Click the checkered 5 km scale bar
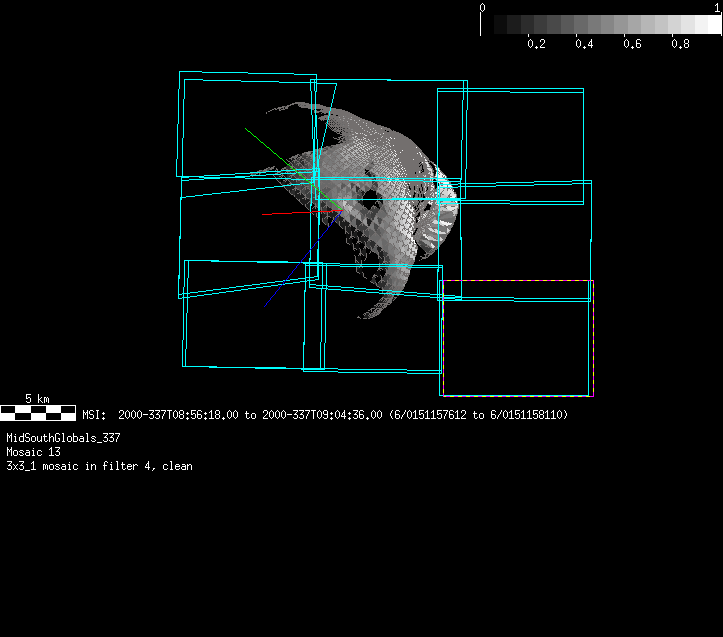The image size is (723, 637). [x=37, y=411]
